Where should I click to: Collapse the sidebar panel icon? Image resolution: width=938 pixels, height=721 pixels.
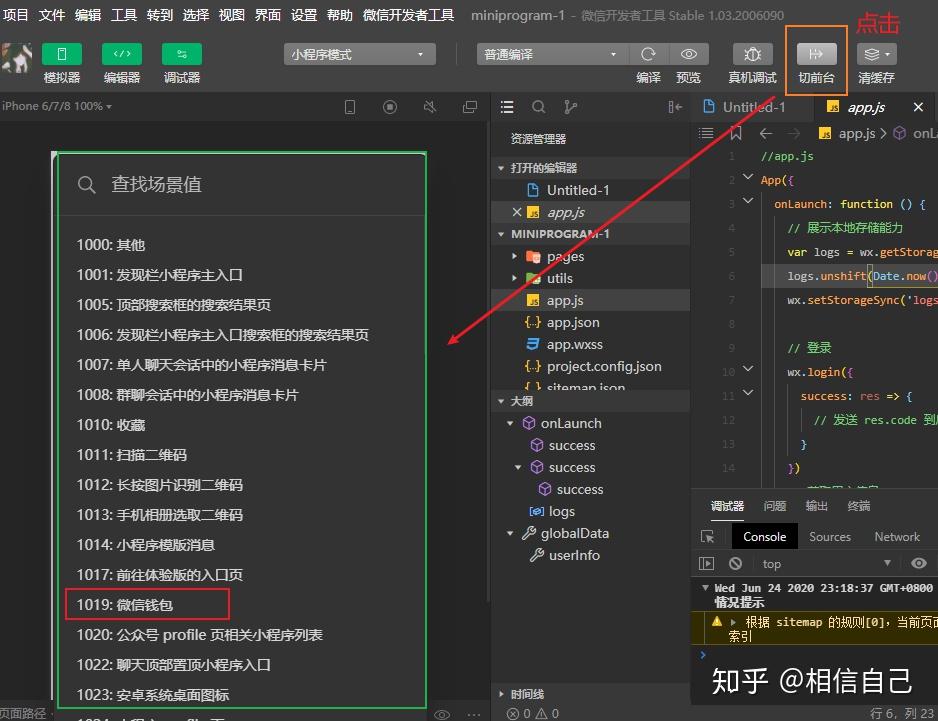pyautogui.click(x=675, y=107)
